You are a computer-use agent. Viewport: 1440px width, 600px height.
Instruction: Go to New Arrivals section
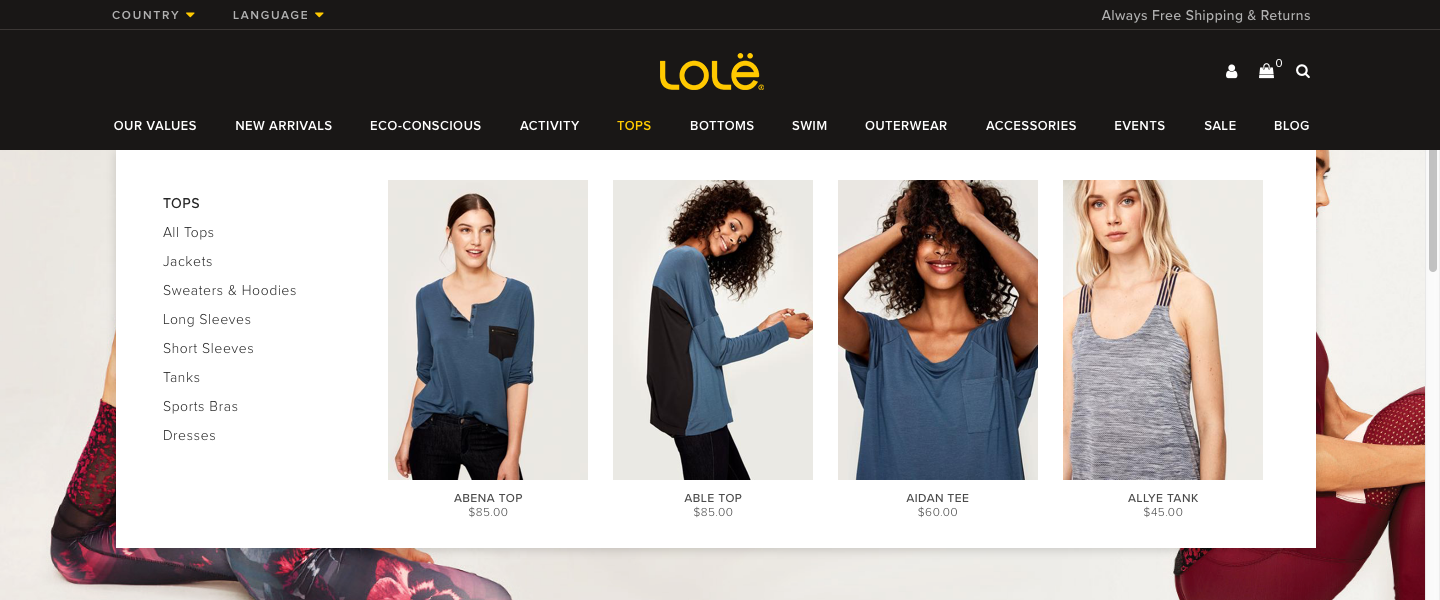pyautogui.click(x=284, y=126)
